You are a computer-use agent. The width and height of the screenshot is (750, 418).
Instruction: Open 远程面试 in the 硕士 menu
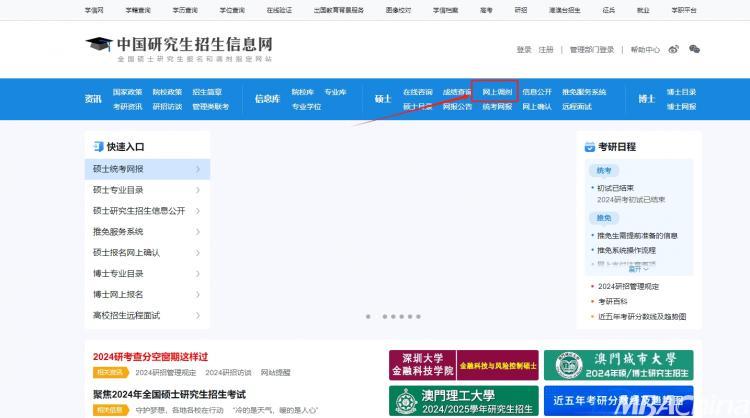[x=577, y=107]
